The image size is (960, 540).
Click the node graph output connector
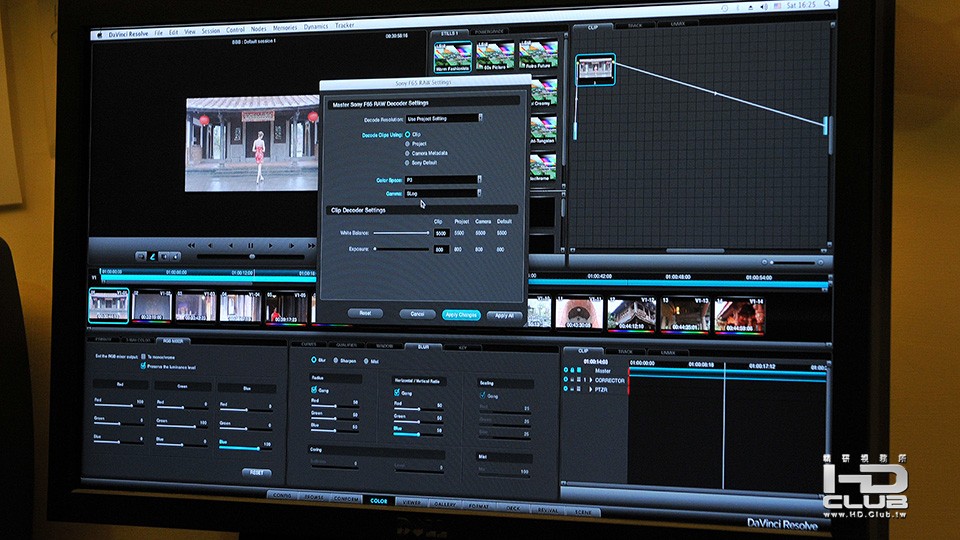pyautogui.click(x=825, y=126)
